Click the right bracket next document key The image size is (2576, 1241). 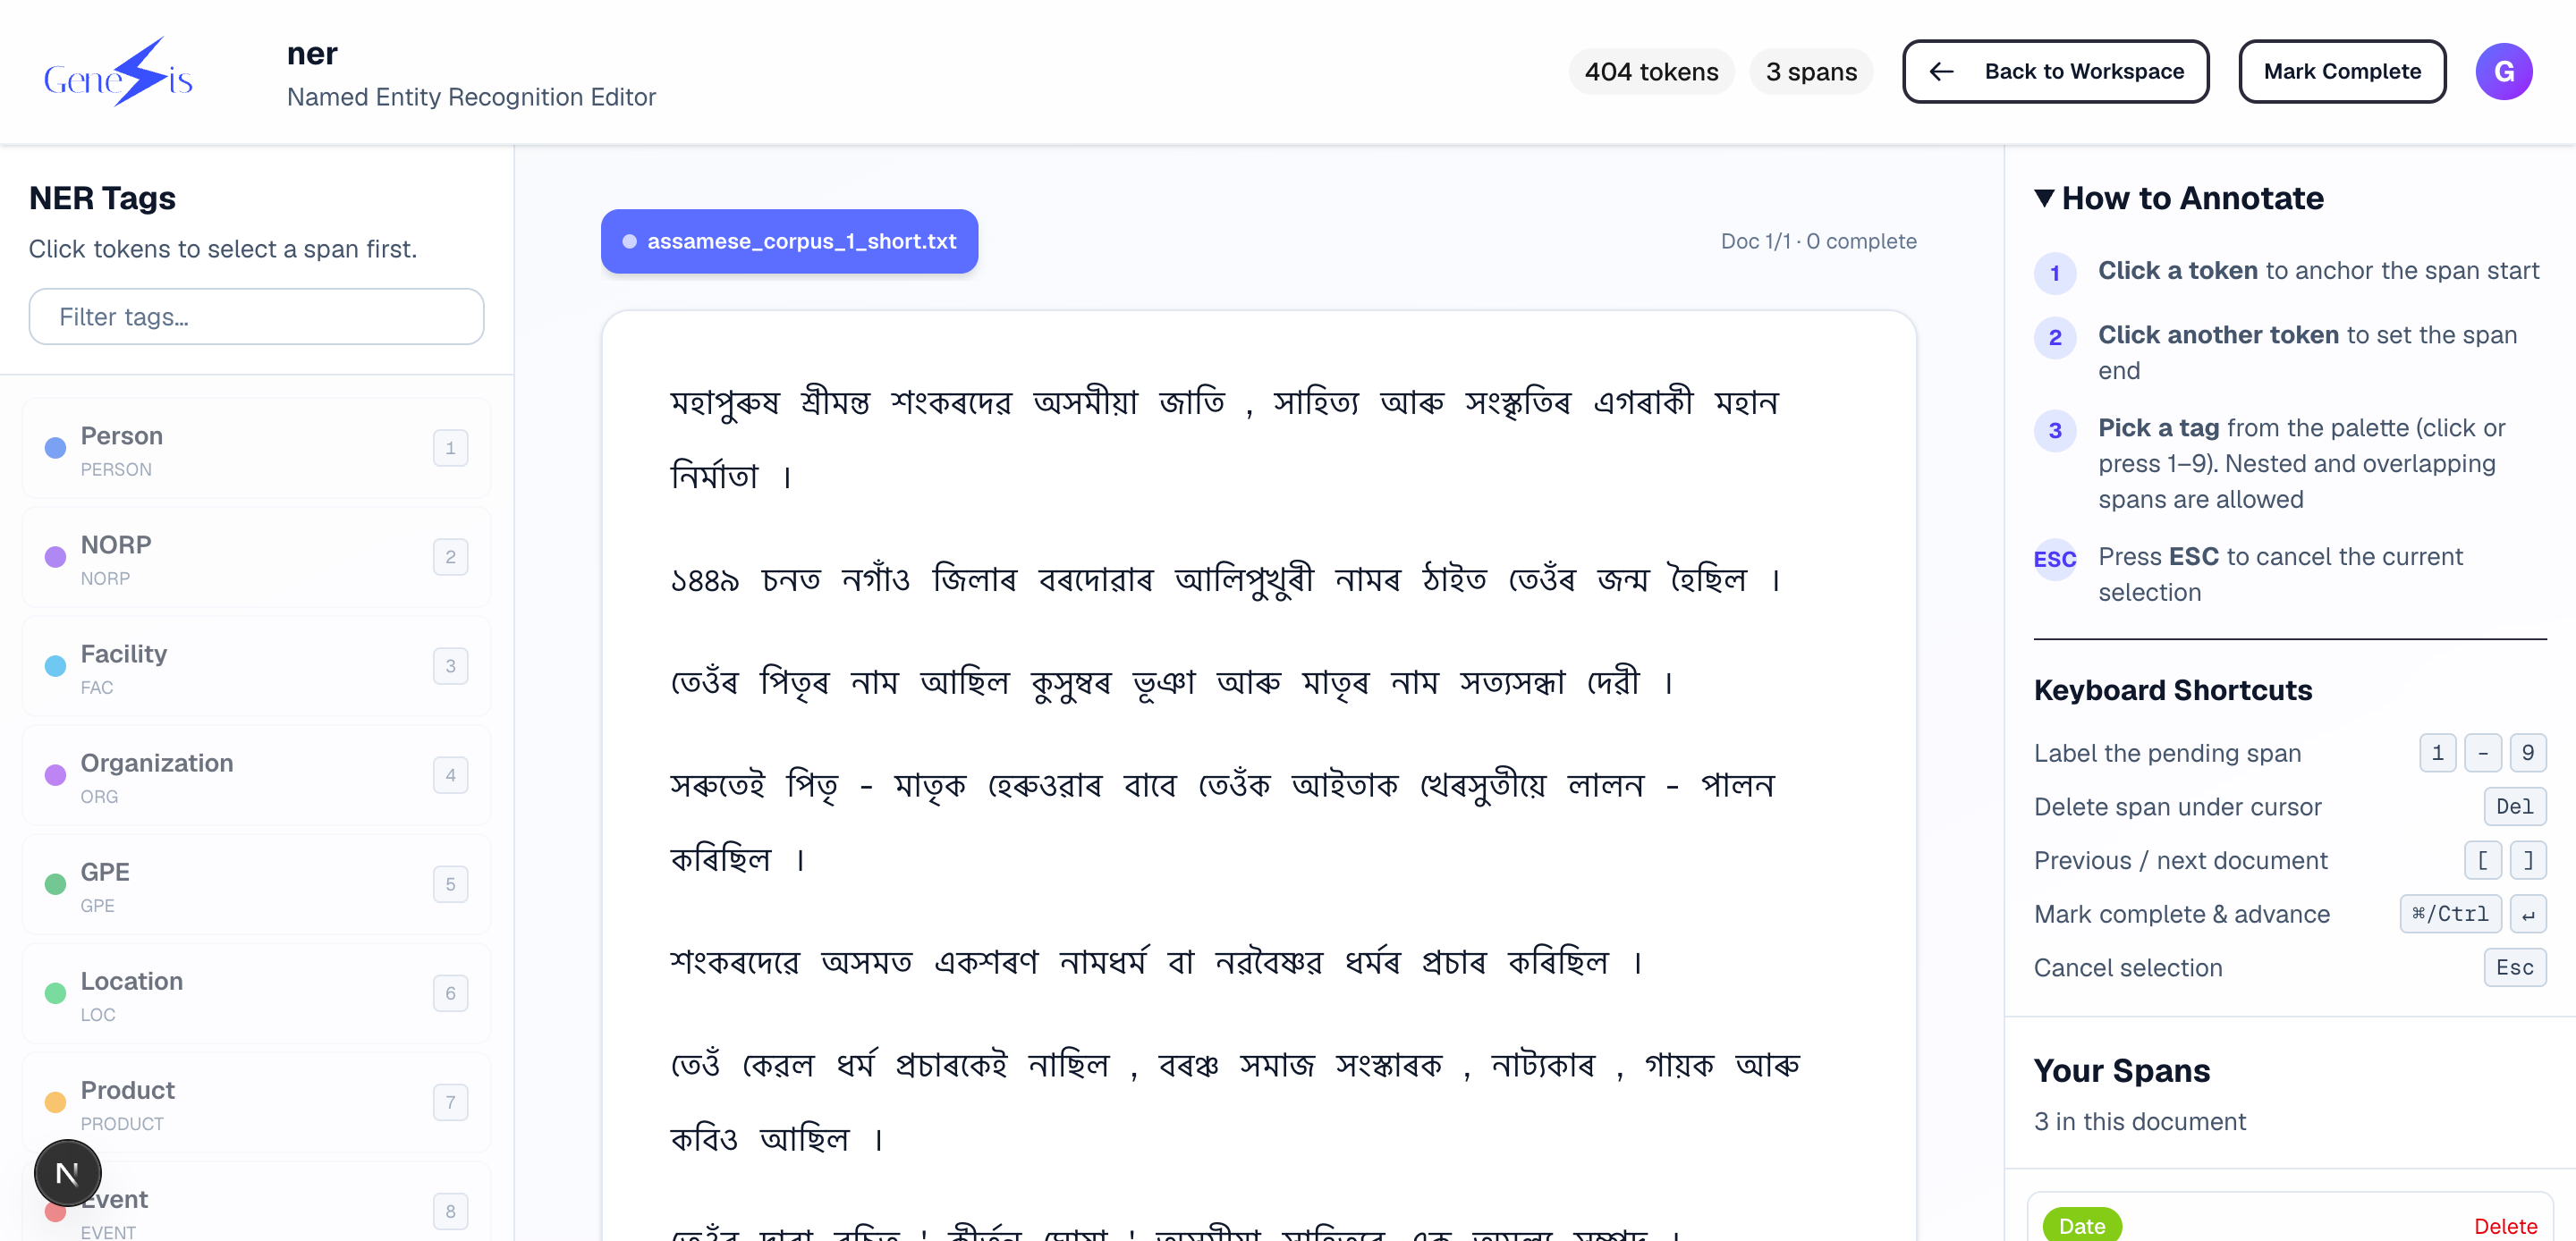2527,860
